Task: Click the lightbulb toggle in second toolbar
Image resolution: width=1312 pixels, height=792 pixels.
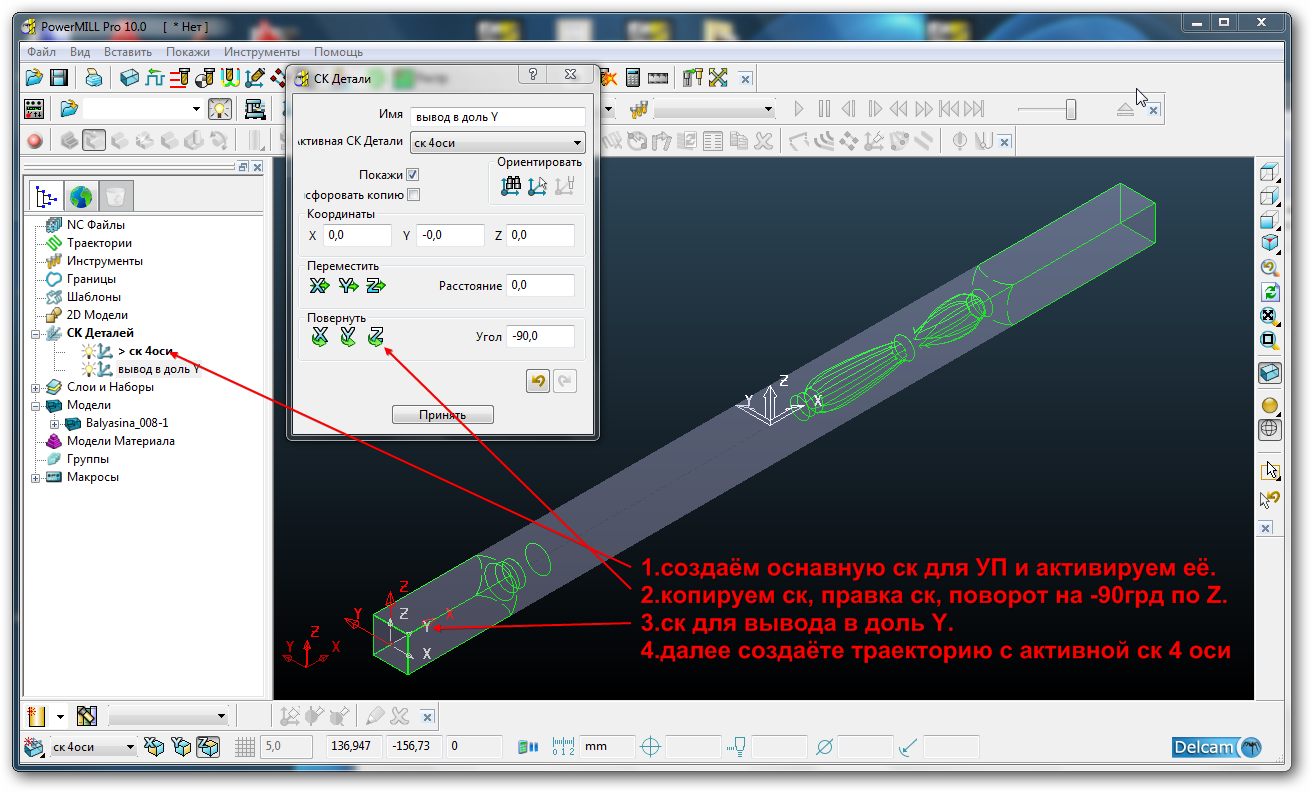Action: [x=220, y=108]
